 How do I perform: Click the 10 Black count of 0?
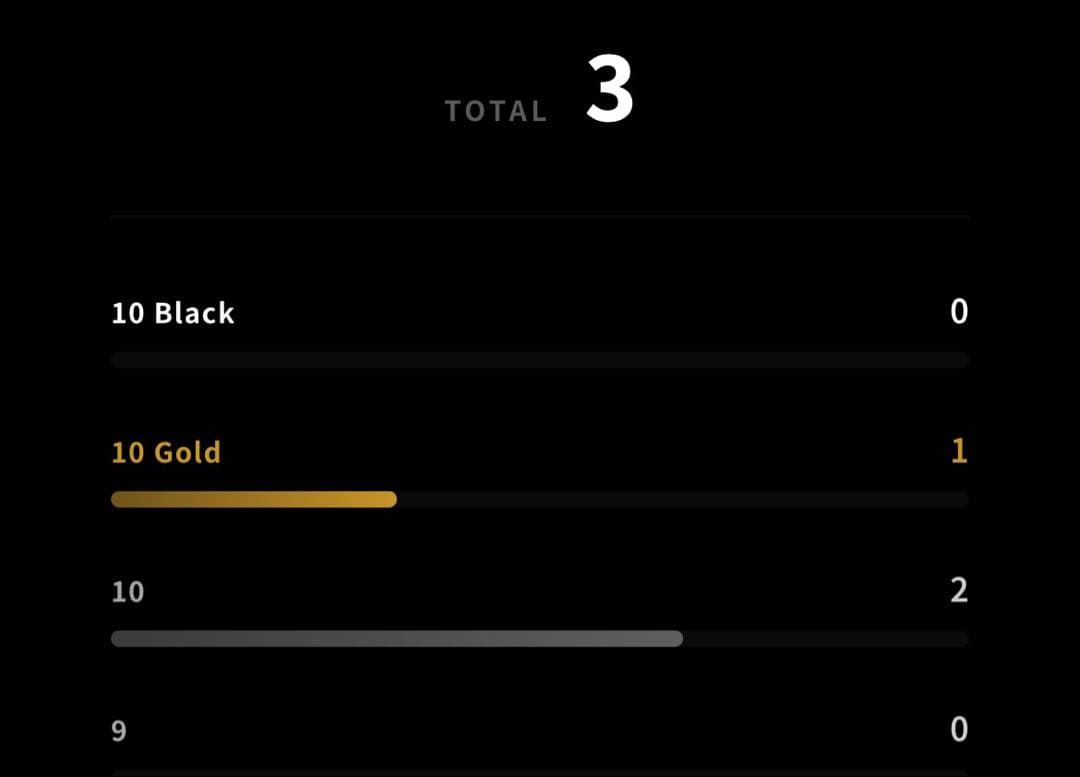click(x=959, y=311)
